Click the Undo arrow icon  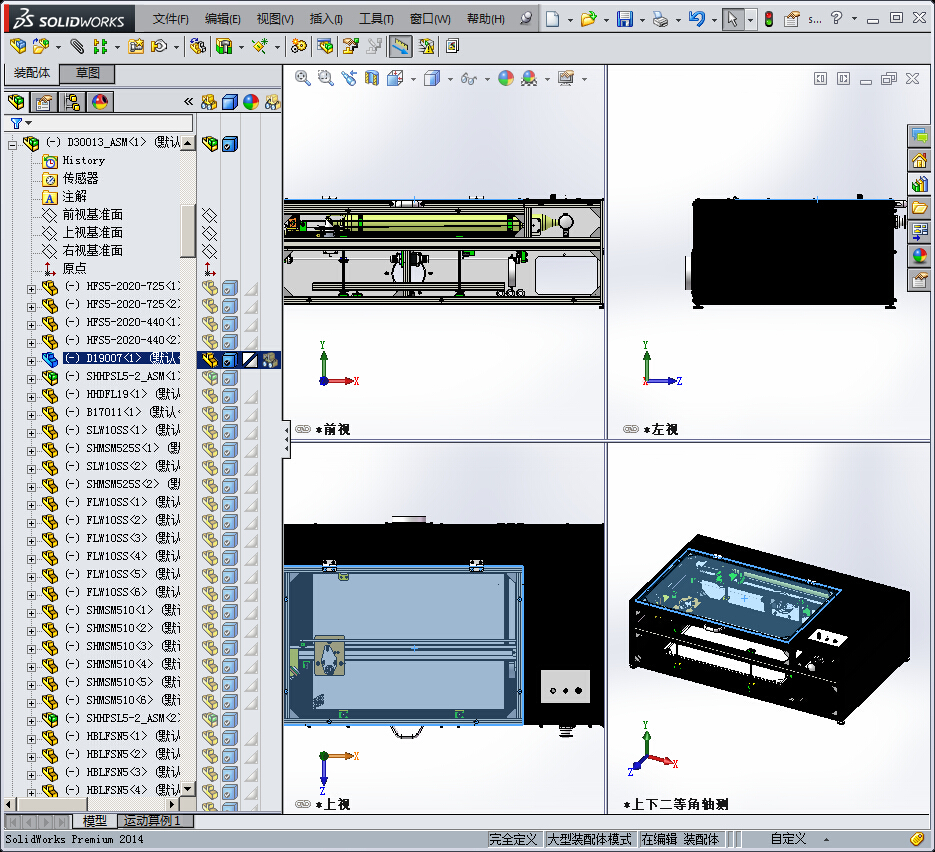click(x=696, y=19)
